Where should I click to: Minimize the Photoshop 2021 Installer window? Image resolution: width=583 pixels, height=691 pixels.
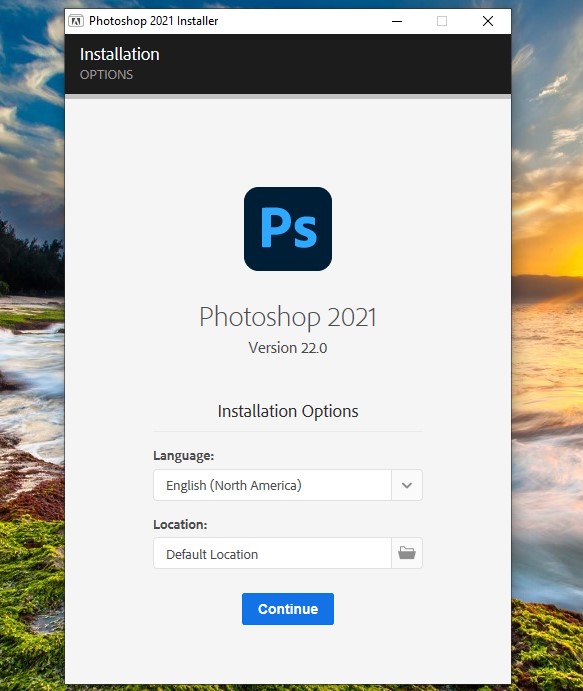point(397,21)
